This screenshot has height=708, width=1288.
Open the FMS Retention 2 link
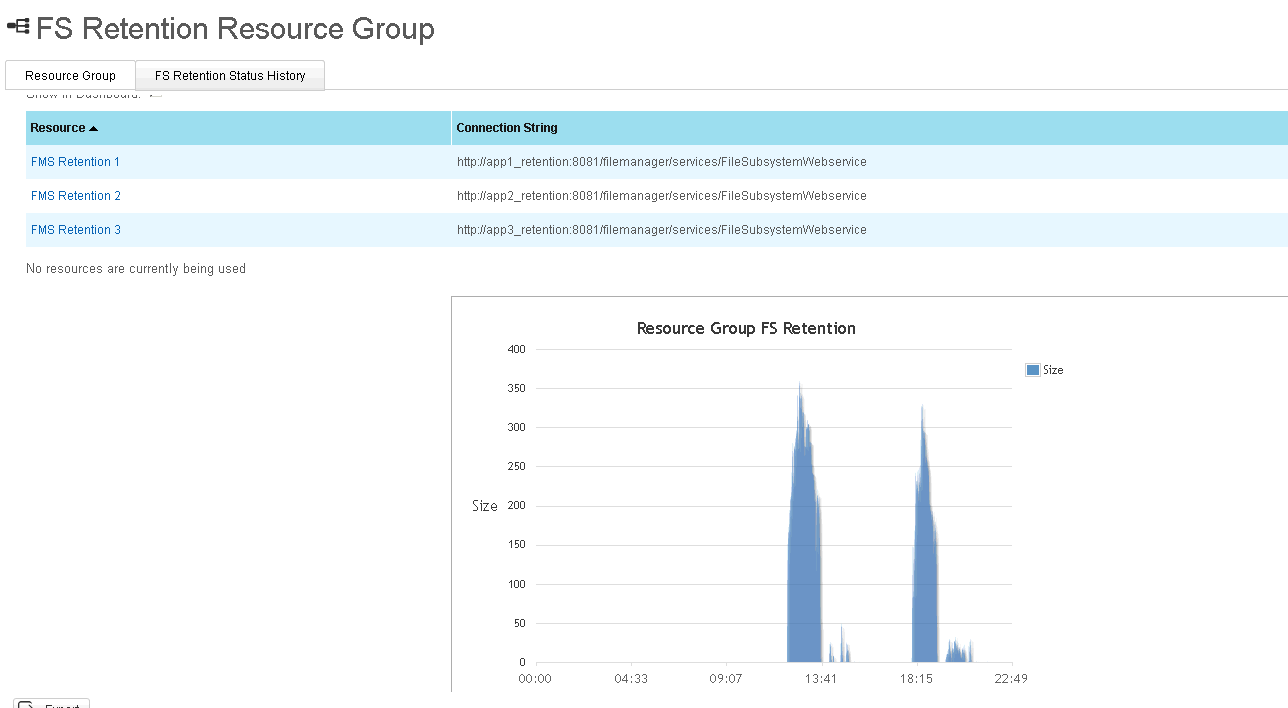pos(76,196)
